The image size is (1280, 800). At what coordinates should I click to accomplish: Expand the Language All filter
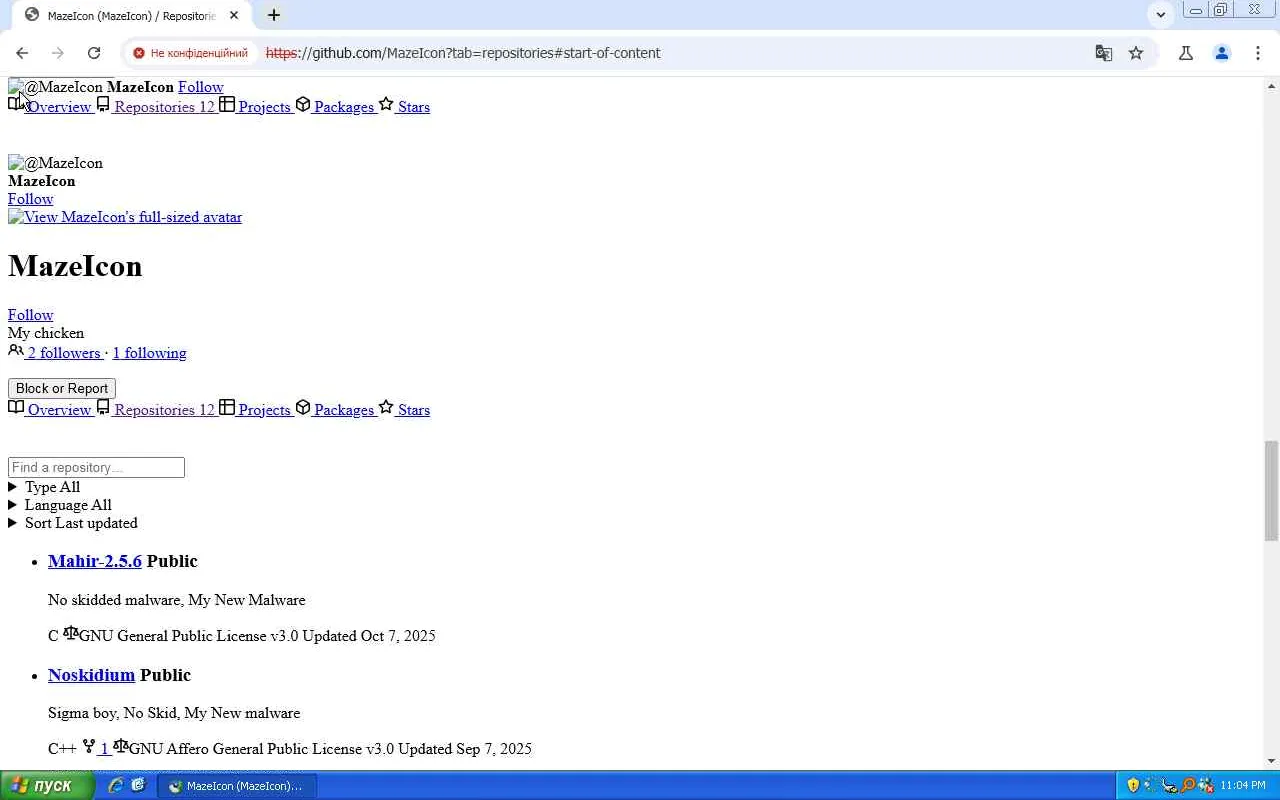60,505
